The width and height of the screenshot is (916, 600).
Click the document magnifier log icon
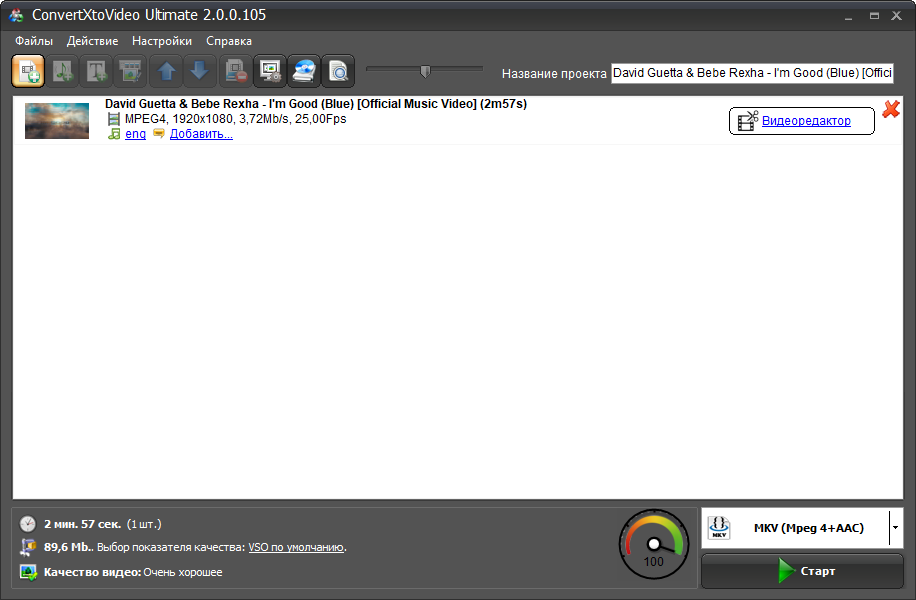click(338, 71)
